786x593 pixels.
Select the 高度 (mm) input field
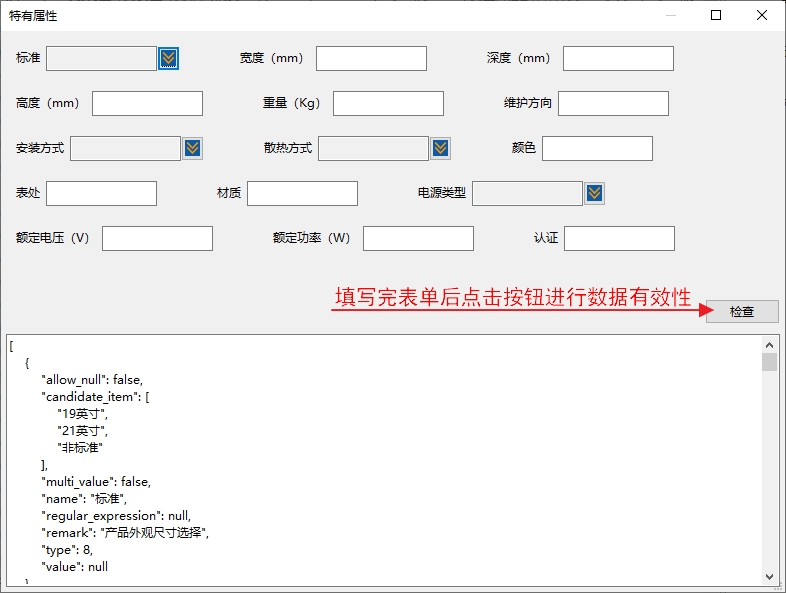click(x=147, y=104)
